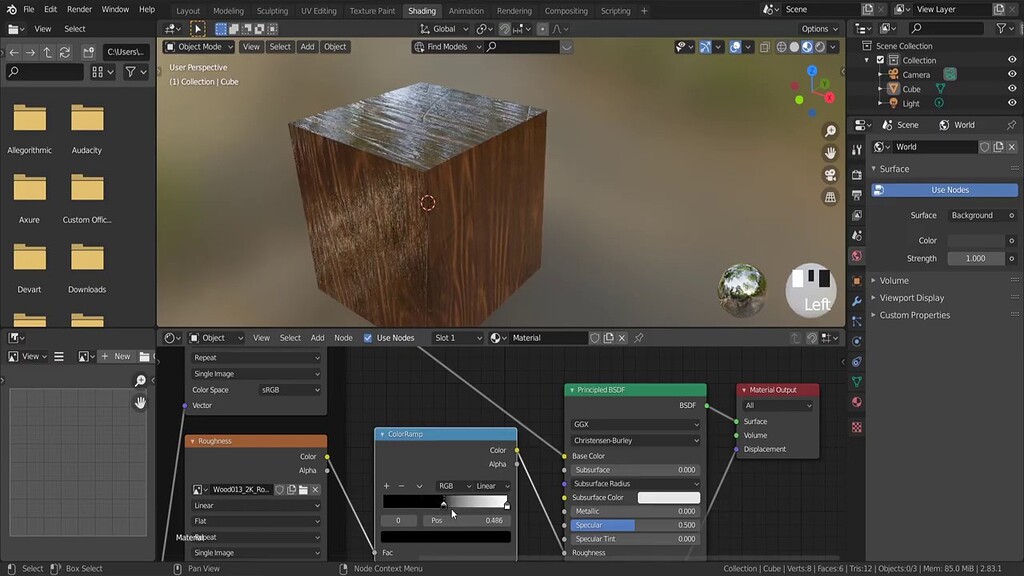Open ColorRamp Linear interpolation dropdown
Screen dimensions: 1024x576
coord(493,486)
